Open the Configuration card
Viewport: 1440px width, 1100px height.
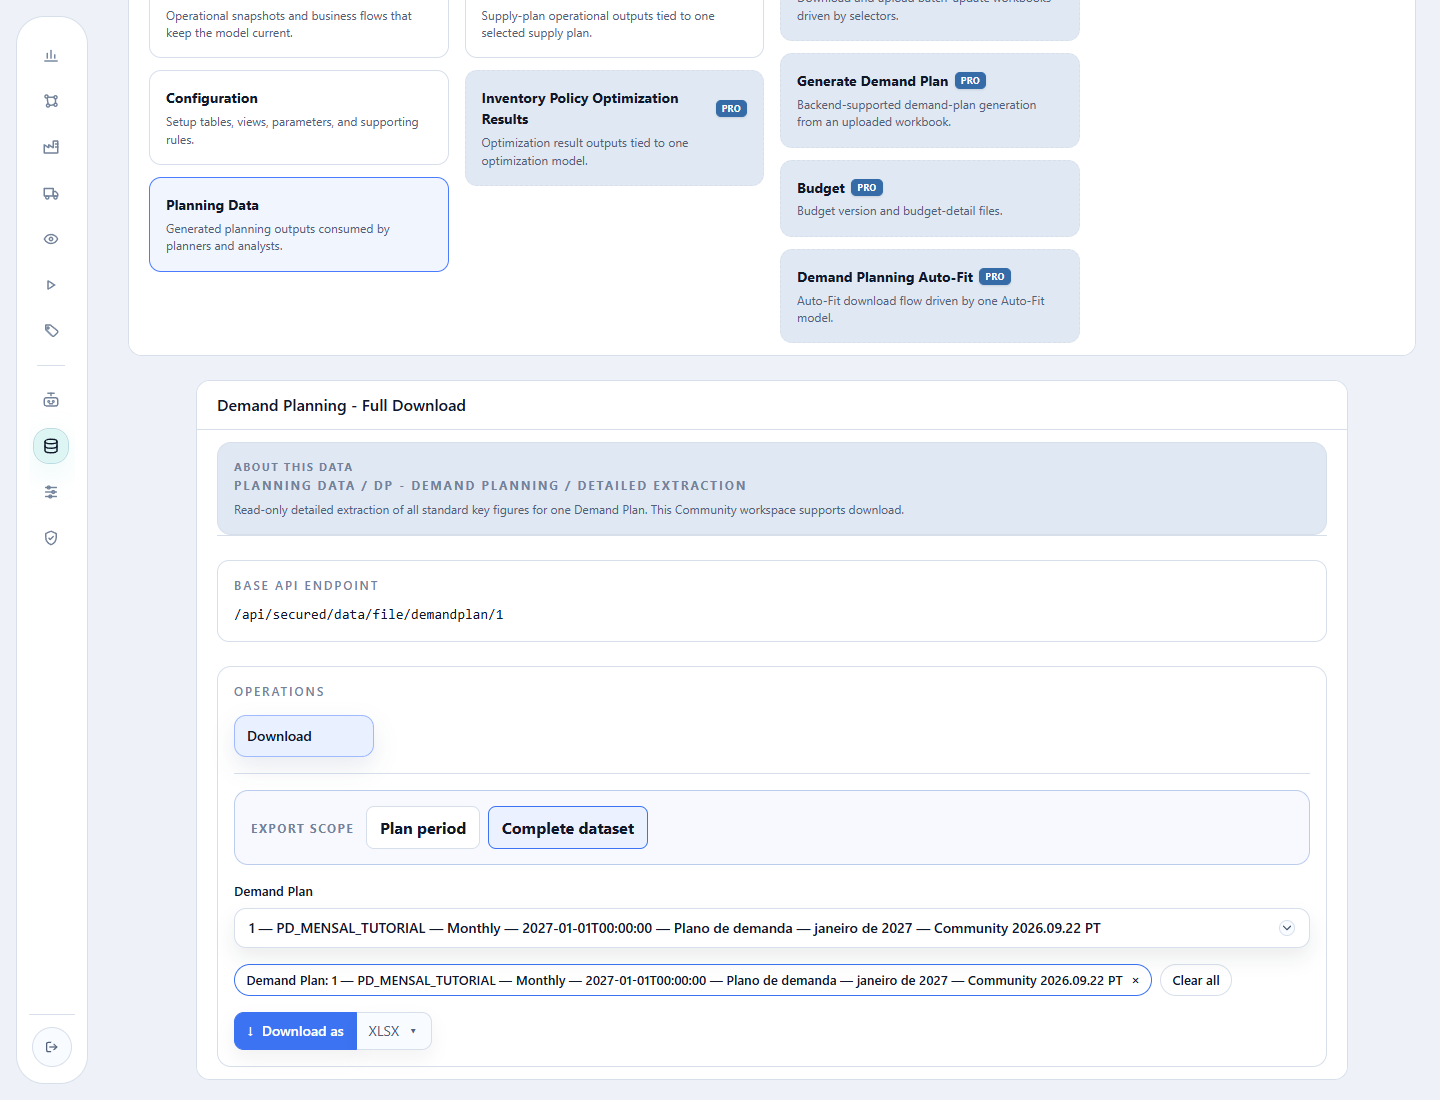[x=299, y=117]
